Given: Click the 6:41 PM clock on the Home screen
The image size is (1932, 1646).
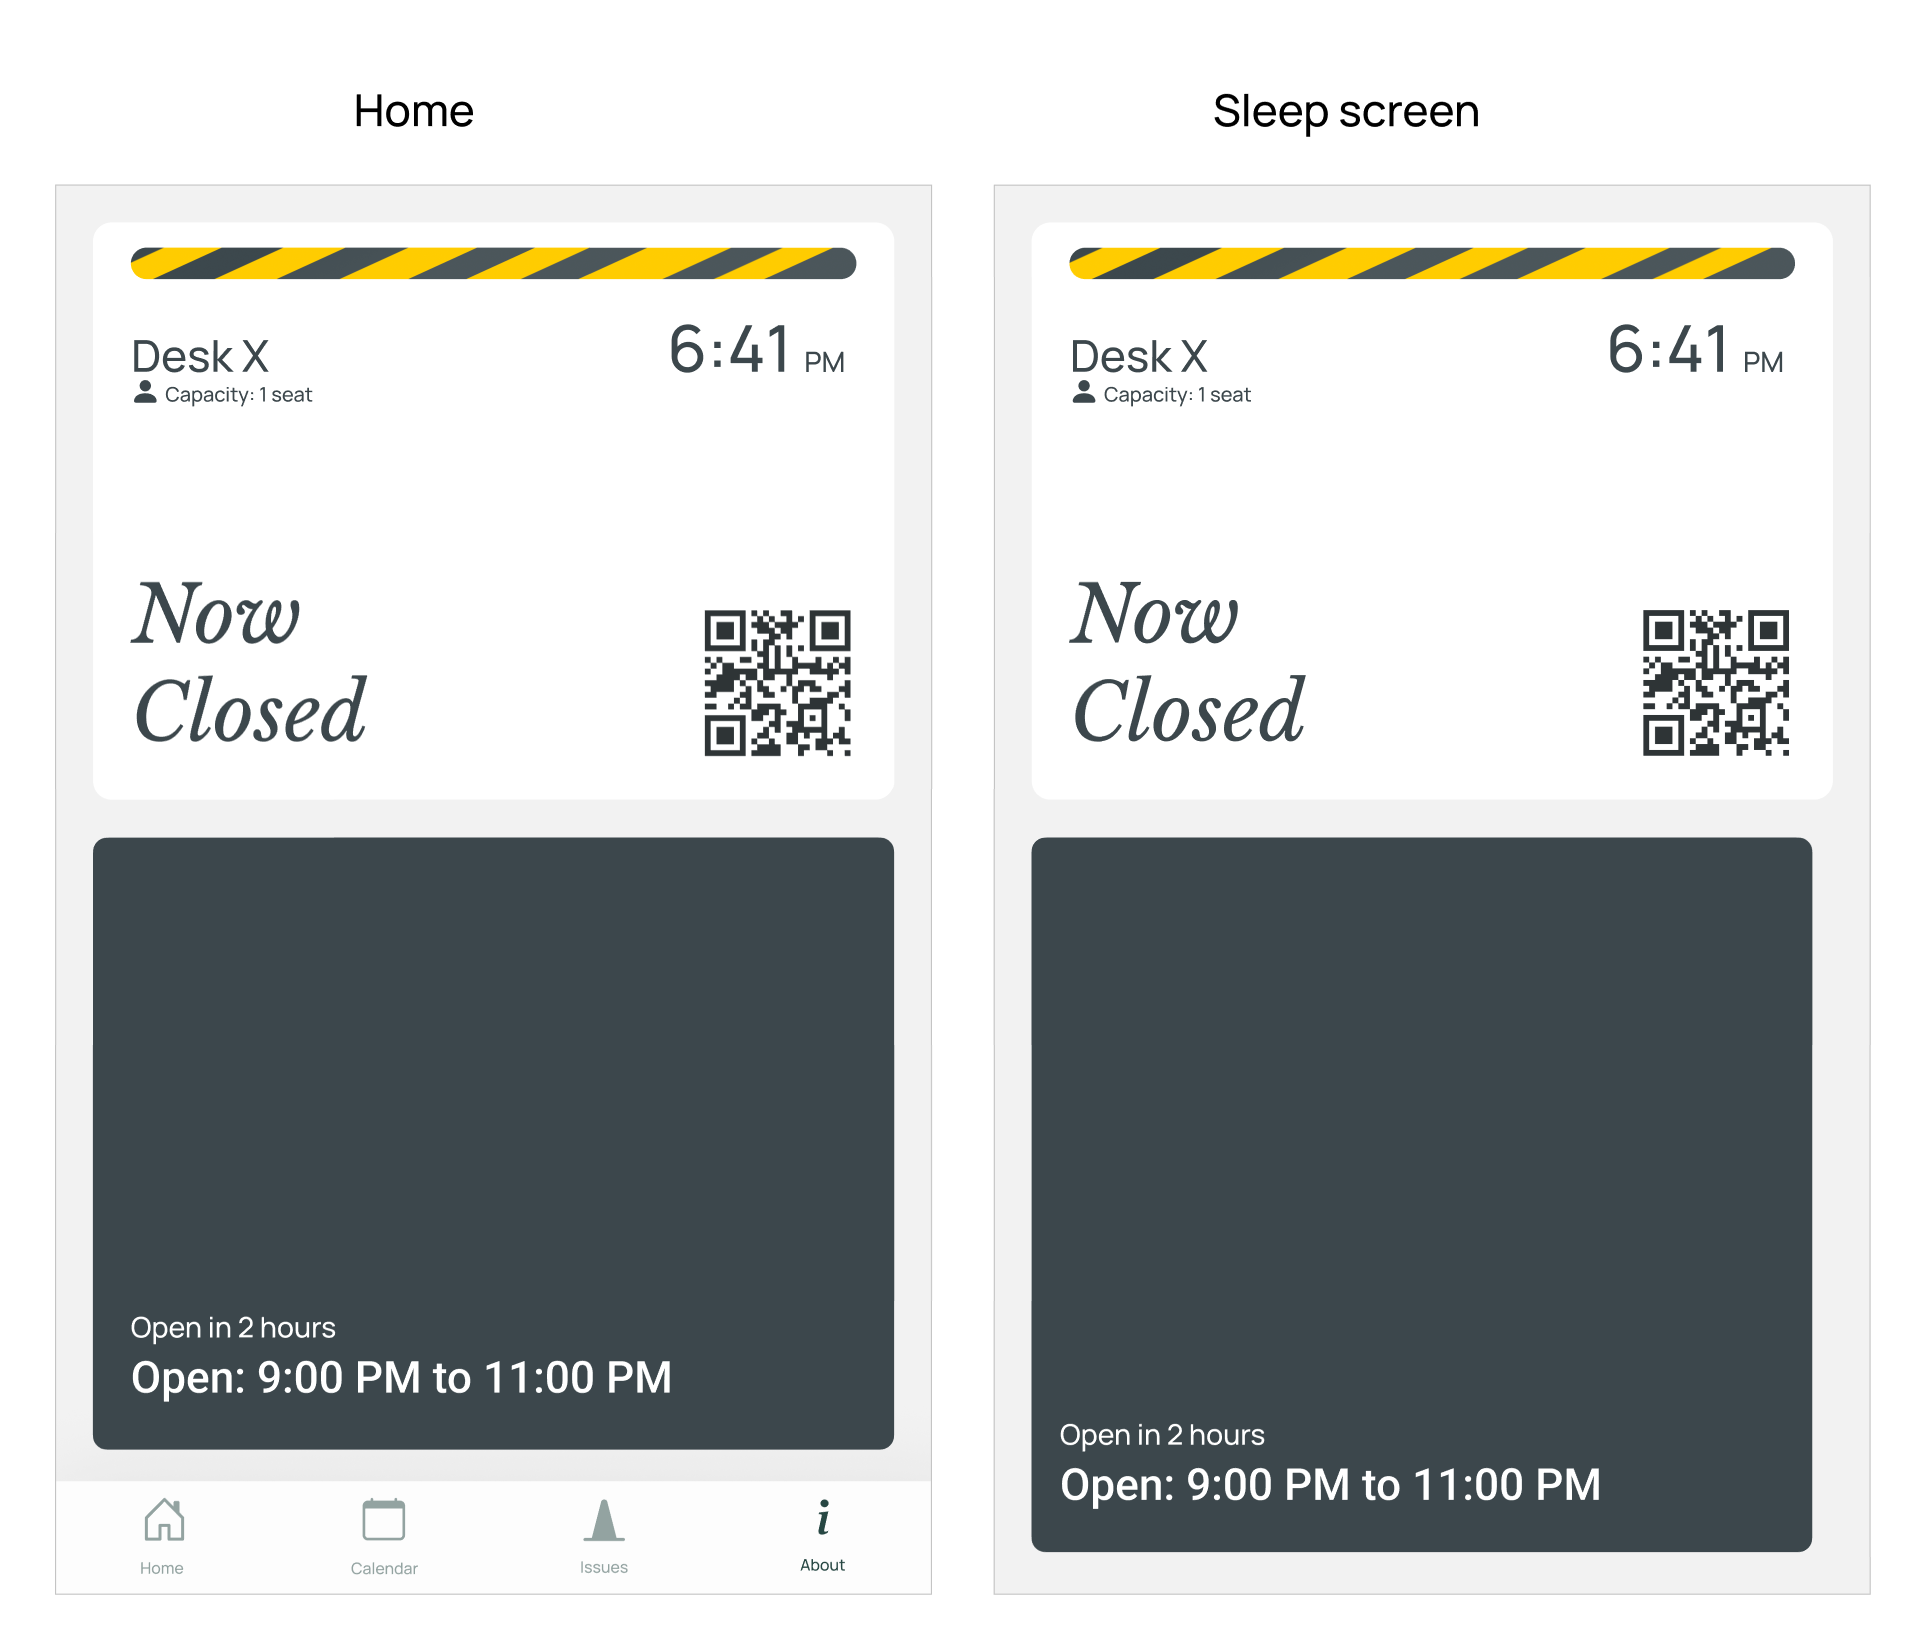Looking at the screenshot, I should [756, 351].
